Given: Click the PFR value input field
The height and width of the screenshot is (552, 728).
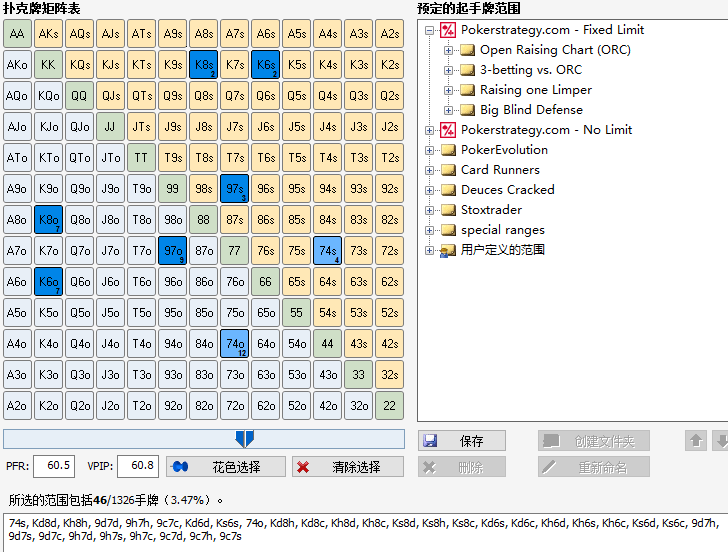Looking at the screenshot, I should pyautogui.click(x=54, y=466).
